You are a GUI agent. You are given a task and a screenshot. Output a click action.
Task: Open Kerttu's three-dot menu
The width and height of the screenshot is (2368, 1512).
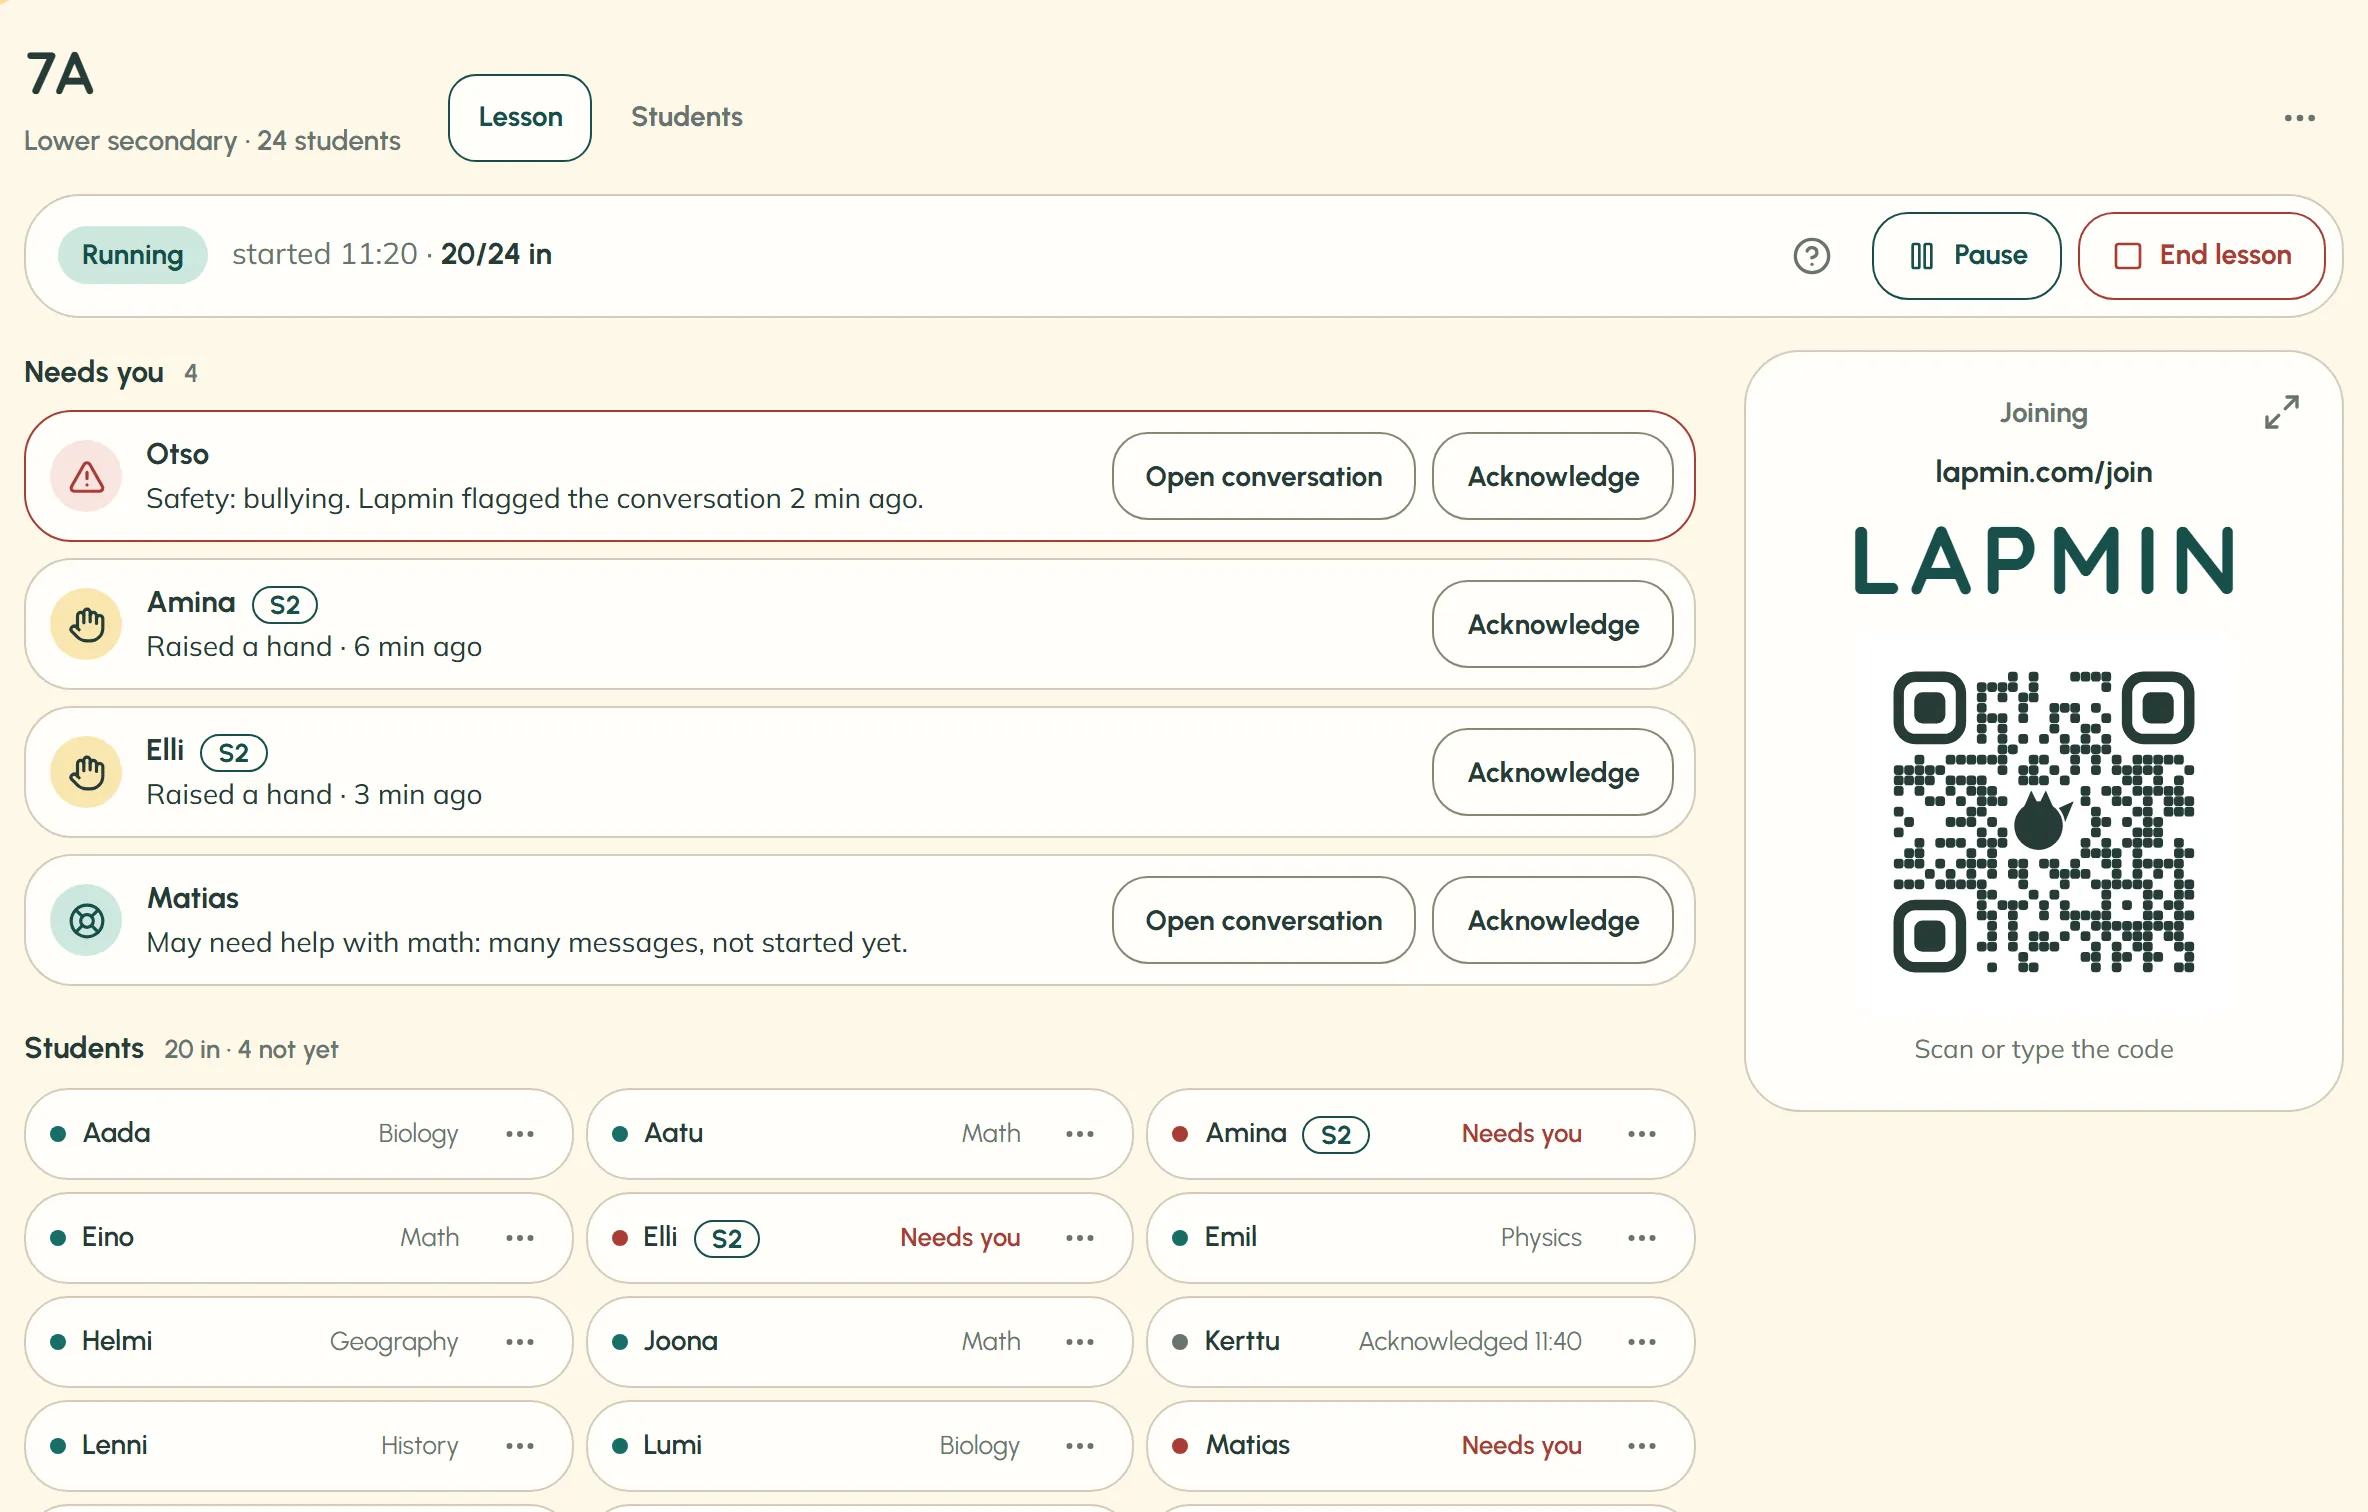[1642, 1342]
